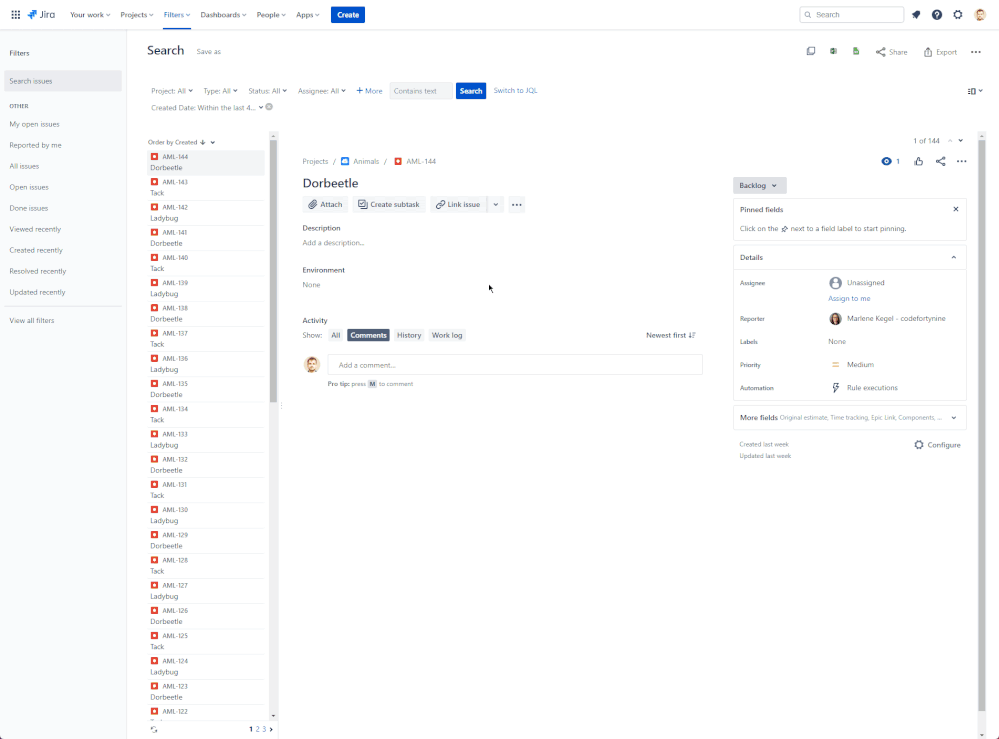Click the Google Sheets export icon
This screenshot has width=999, height=739.
856,52
